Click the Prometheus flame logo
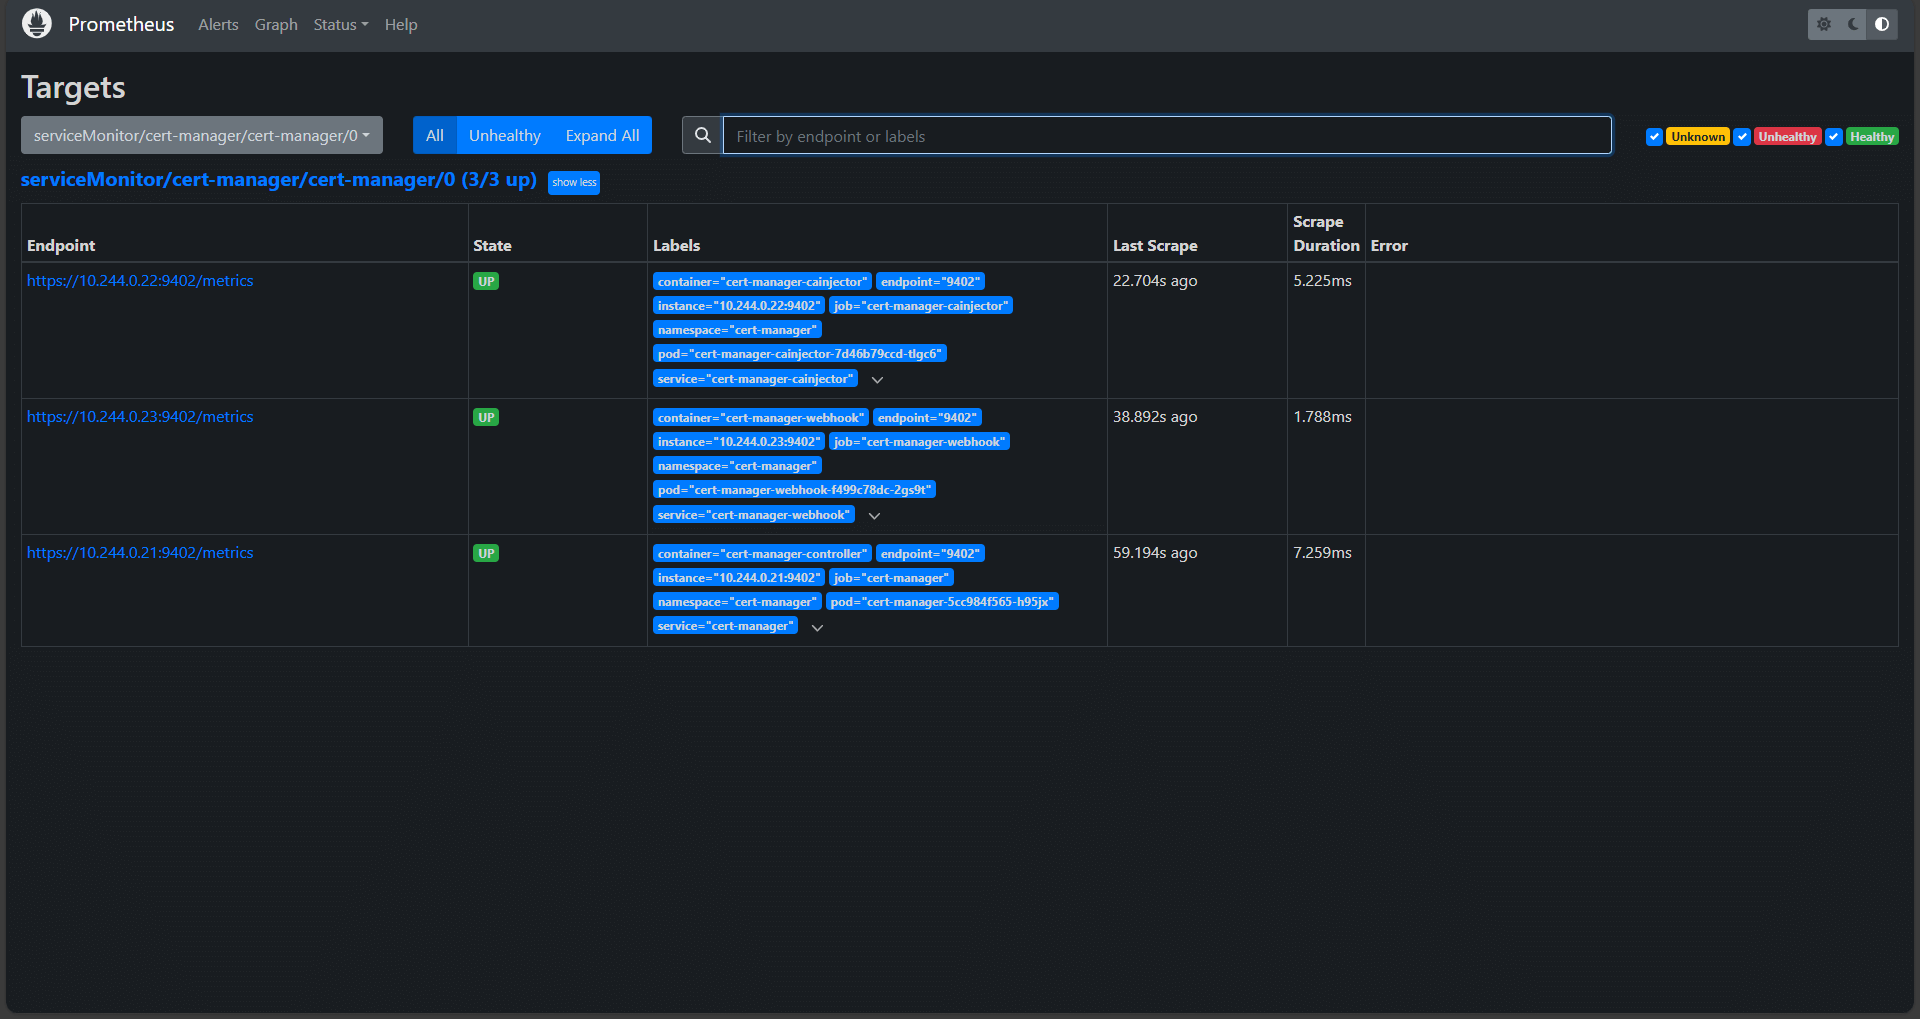 (37, 24)
